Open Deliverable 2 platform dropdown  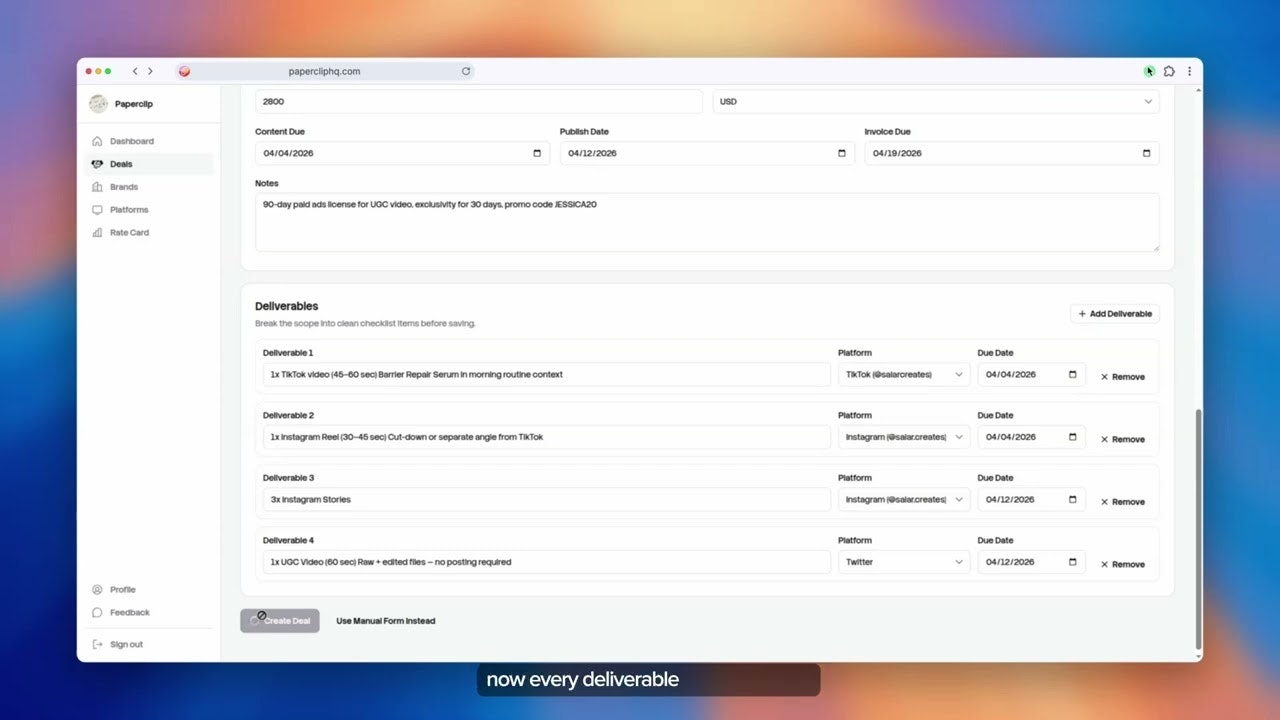tap(904, 437)
